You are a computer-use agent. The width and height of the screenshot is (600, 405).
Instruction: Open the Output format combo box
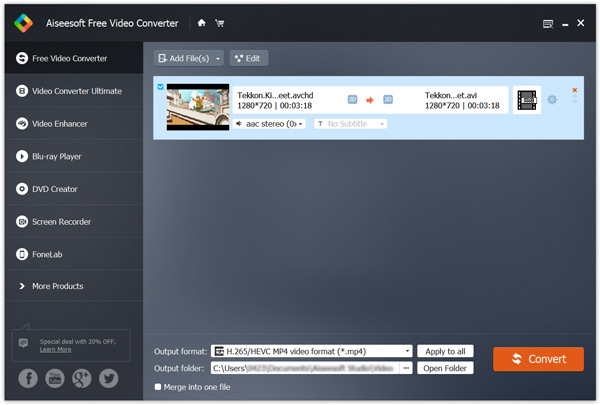[311, 351]
